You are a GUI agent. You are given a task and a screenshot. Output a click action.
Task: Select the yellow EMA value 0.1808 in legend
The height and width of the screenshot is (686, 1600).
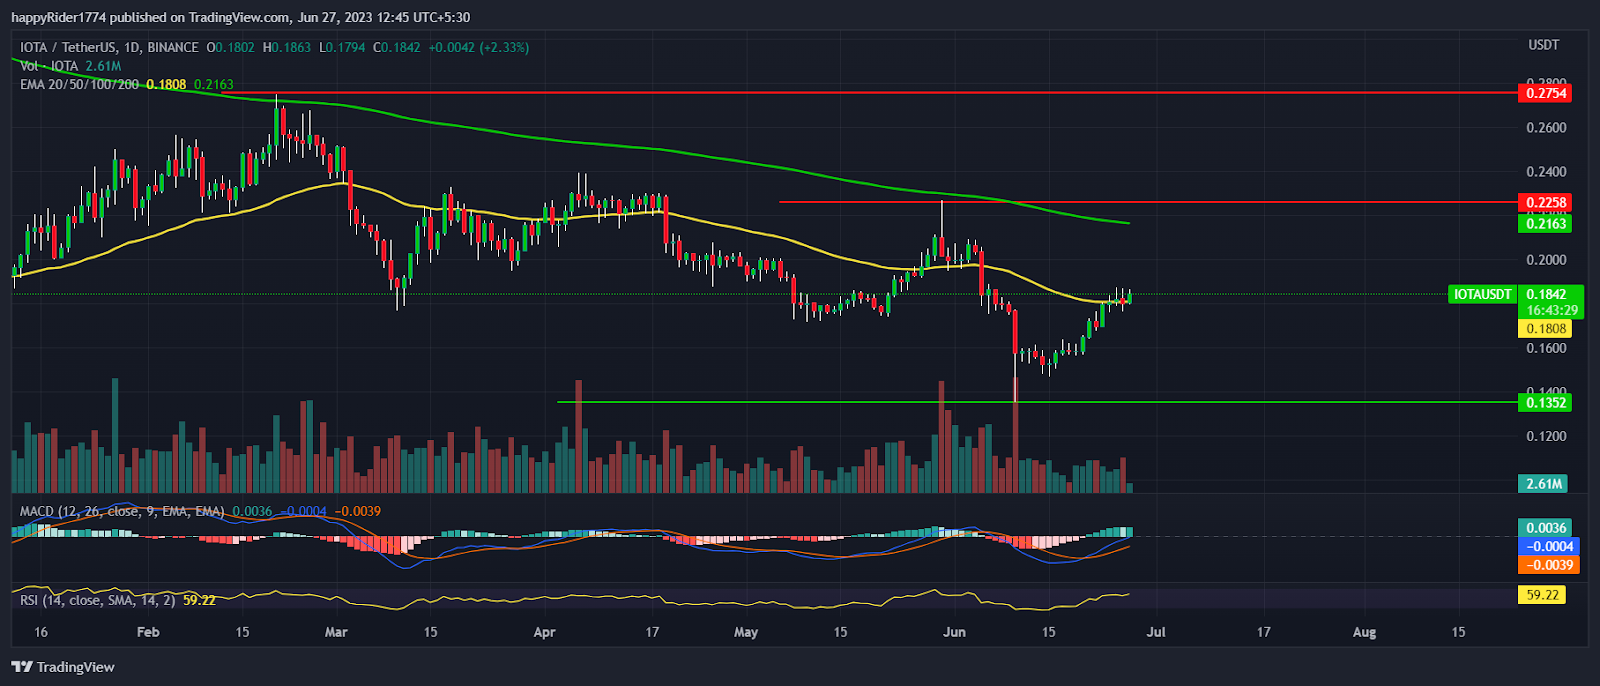coord(166,85)
